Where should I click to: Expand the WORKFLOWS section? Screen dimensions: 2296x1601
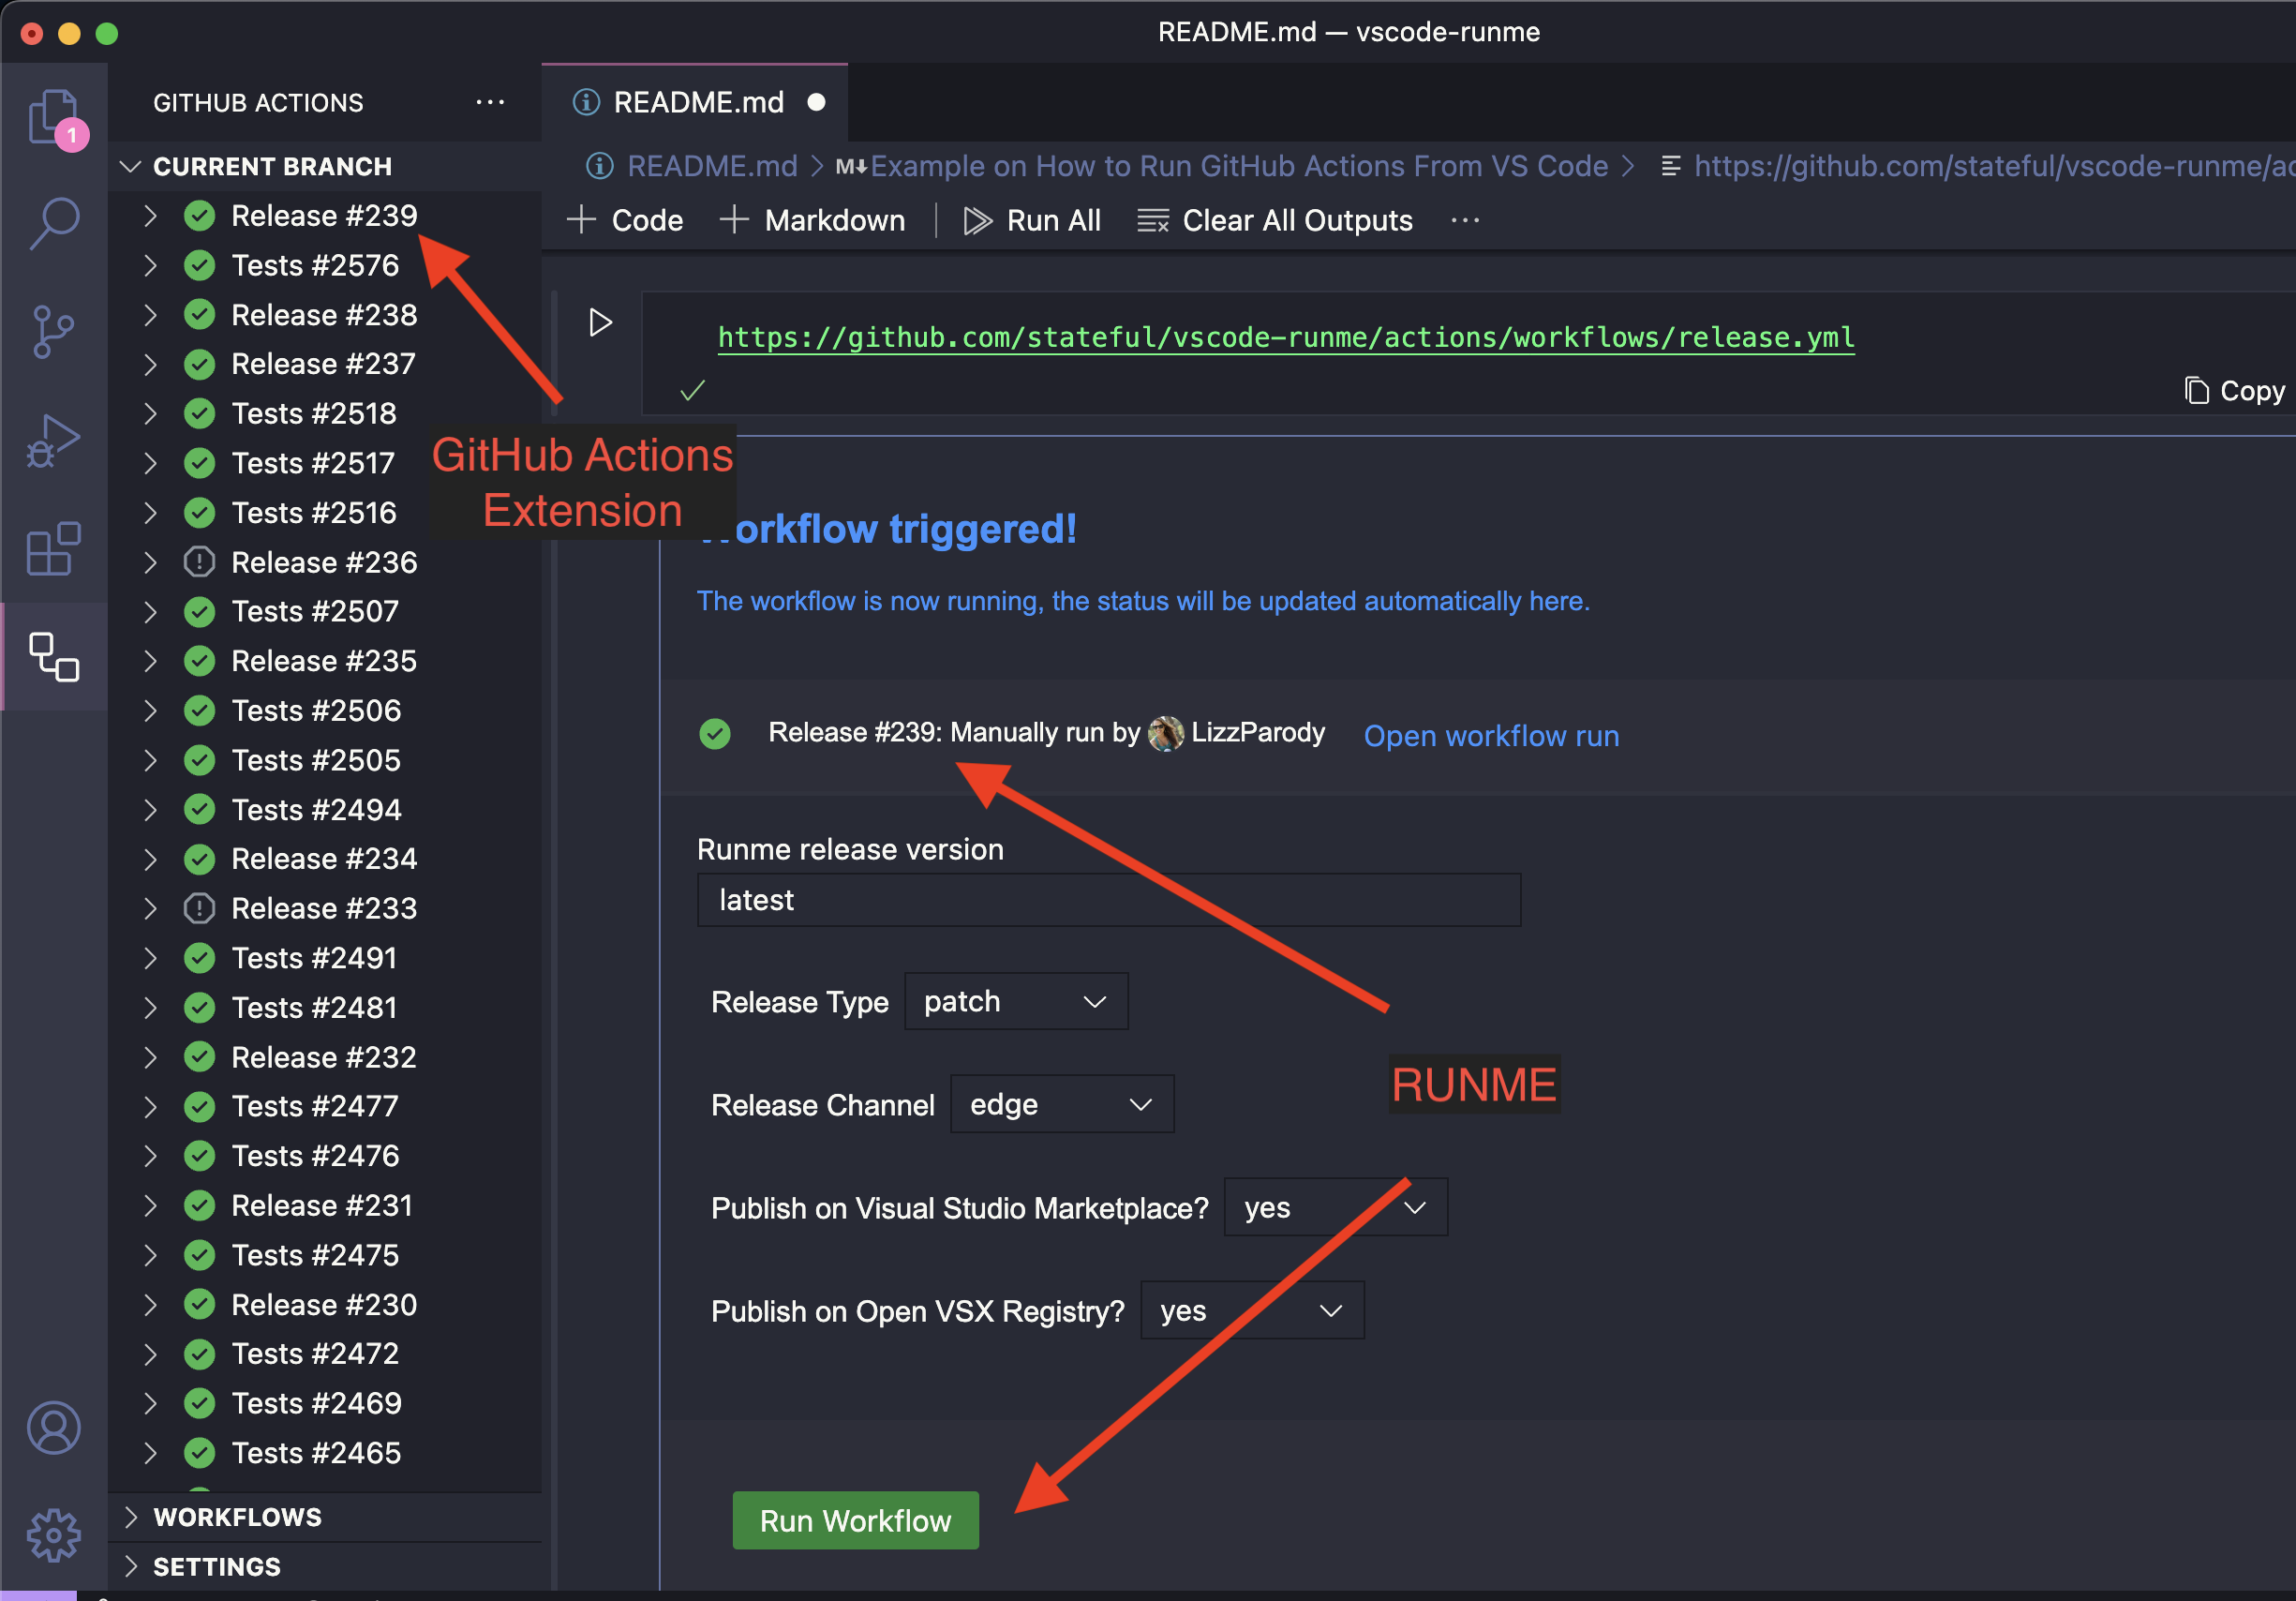(x=325, y=1517)
